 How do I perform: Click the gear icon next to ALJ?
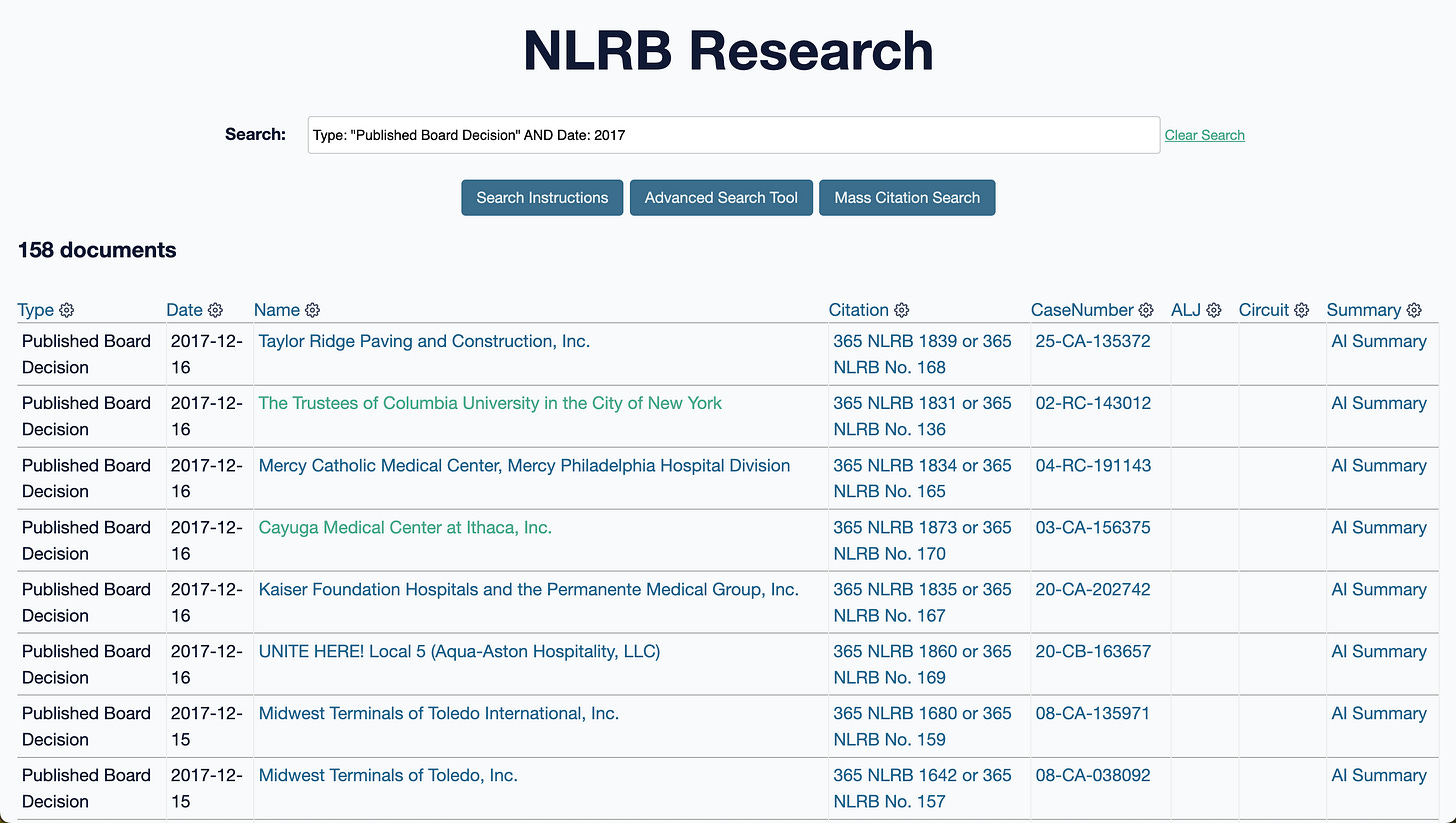[x=1214, y=310]
